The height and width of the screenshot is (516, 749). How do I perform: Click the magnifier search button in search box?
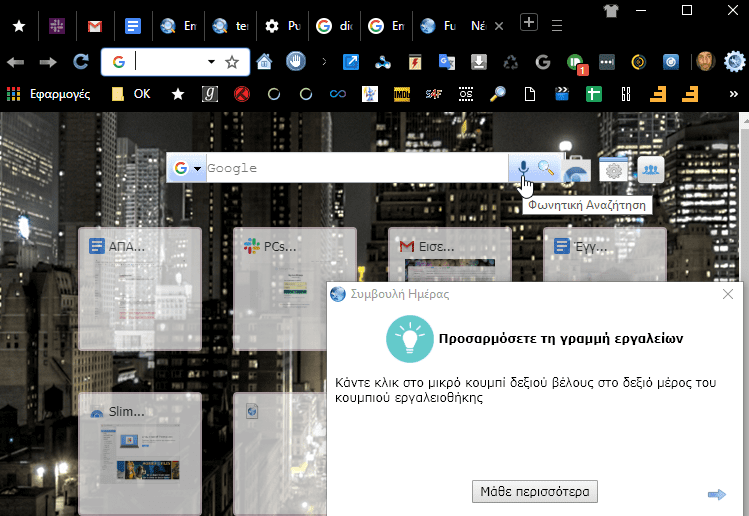click(546, 168)
